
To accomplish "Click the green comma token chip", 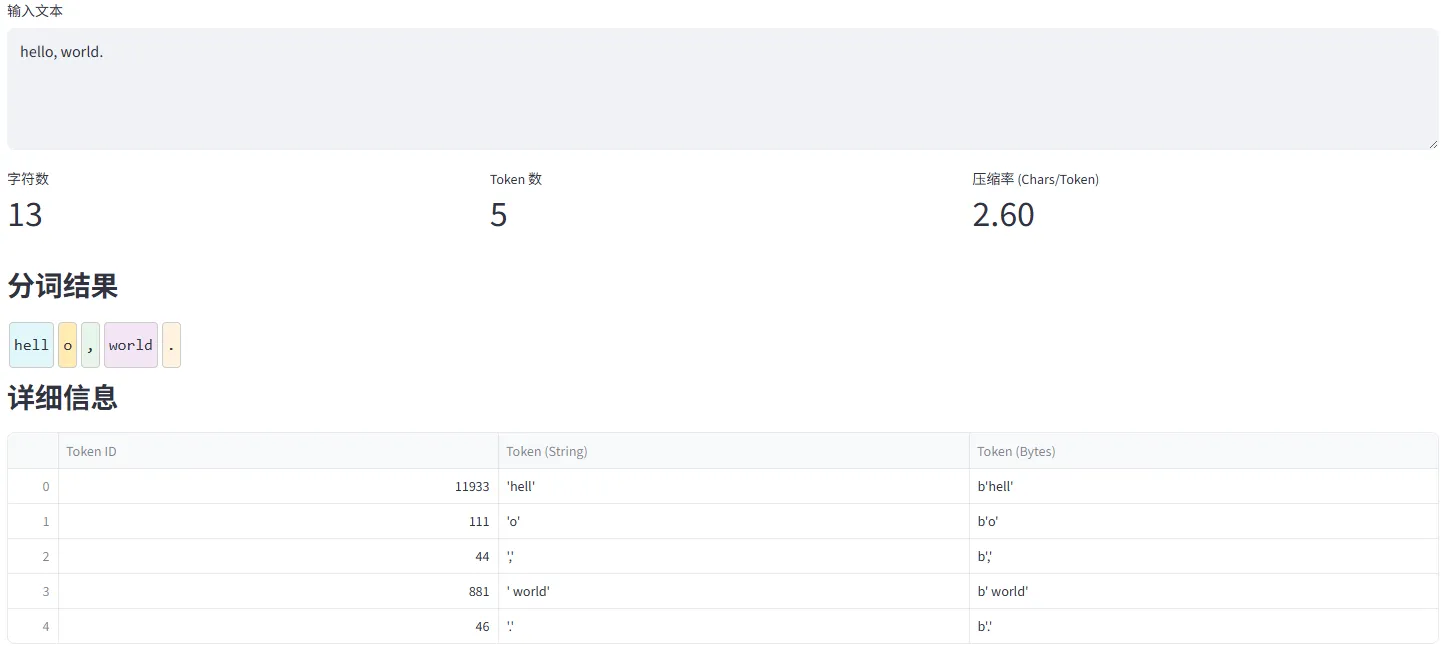I will (90, 345).
